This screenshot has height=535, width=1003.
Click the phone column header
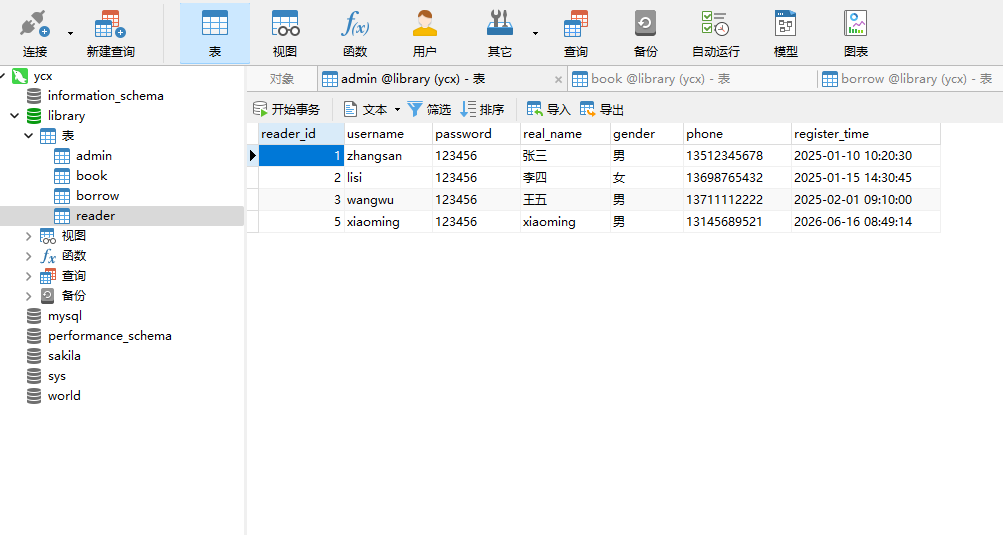tap(737, 134)
